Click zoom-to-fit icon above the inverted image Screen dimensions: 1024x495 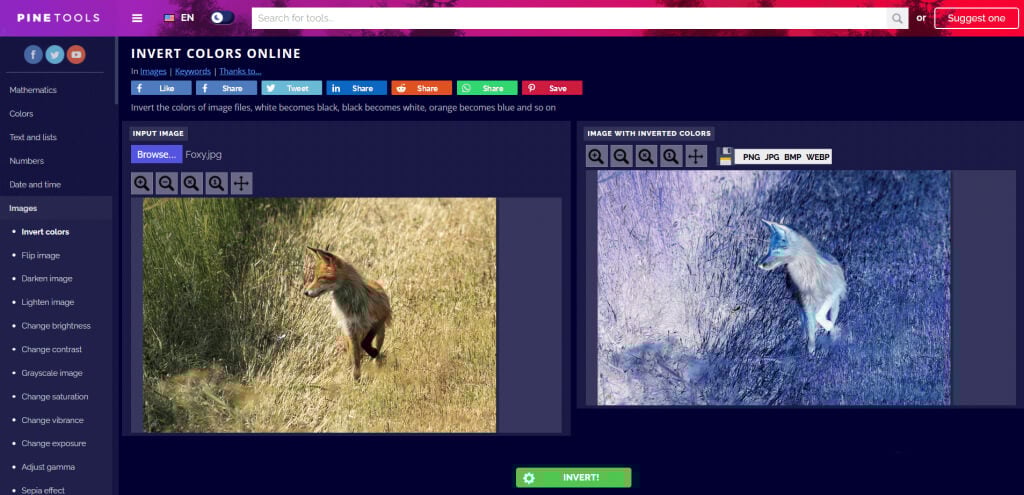pyautogui.click(x=646, y=156)
